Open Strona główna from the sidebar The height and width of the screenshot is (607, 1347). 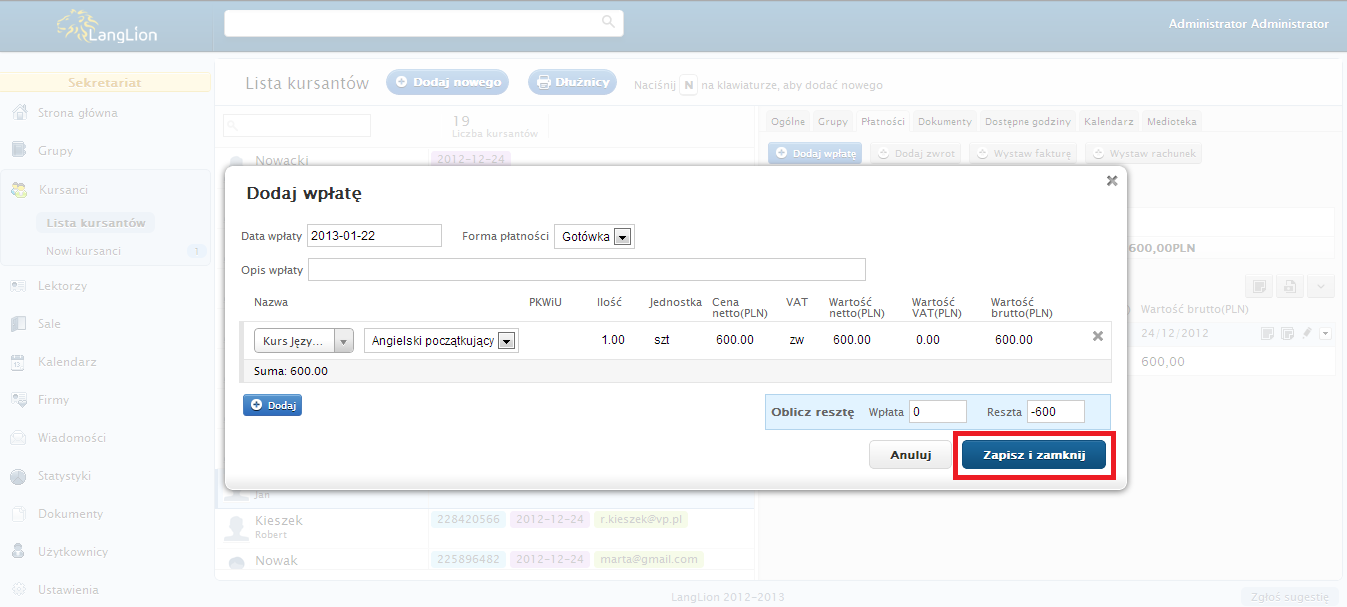(77, 113)
